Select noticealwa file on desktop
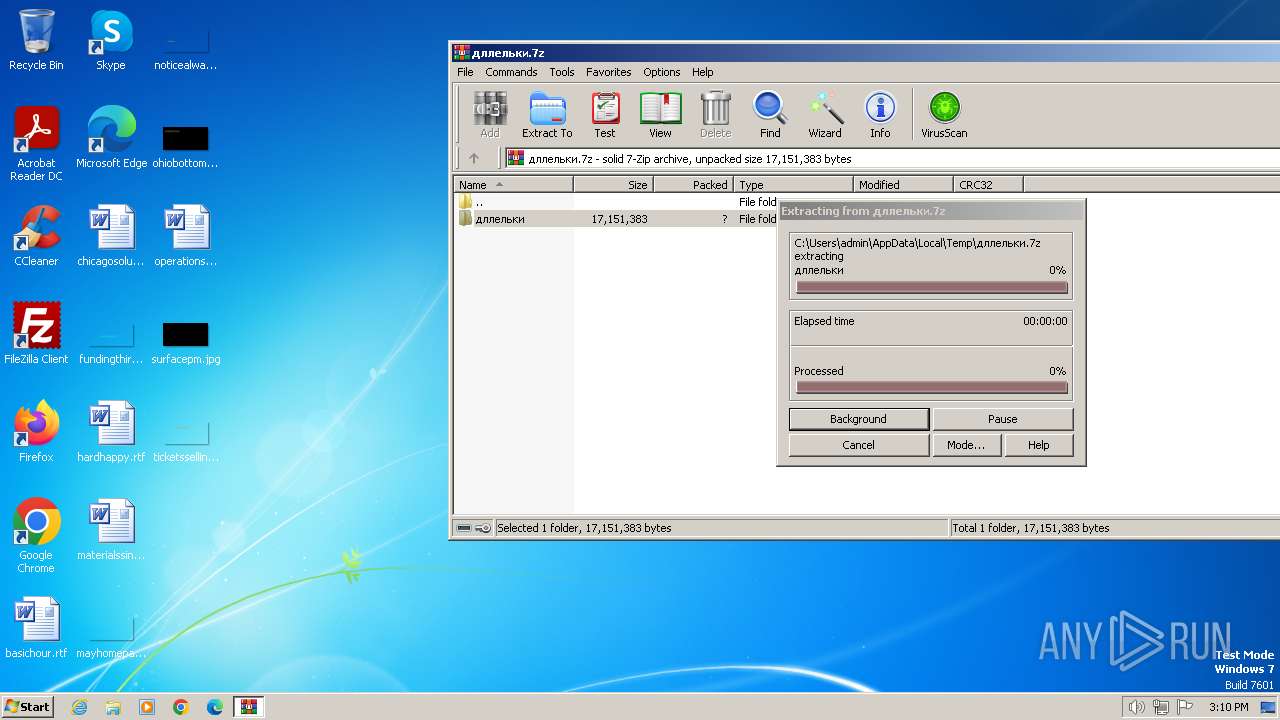Image resolution: width=1280 pixels, height=720 pixels. [x=186, y=47]
